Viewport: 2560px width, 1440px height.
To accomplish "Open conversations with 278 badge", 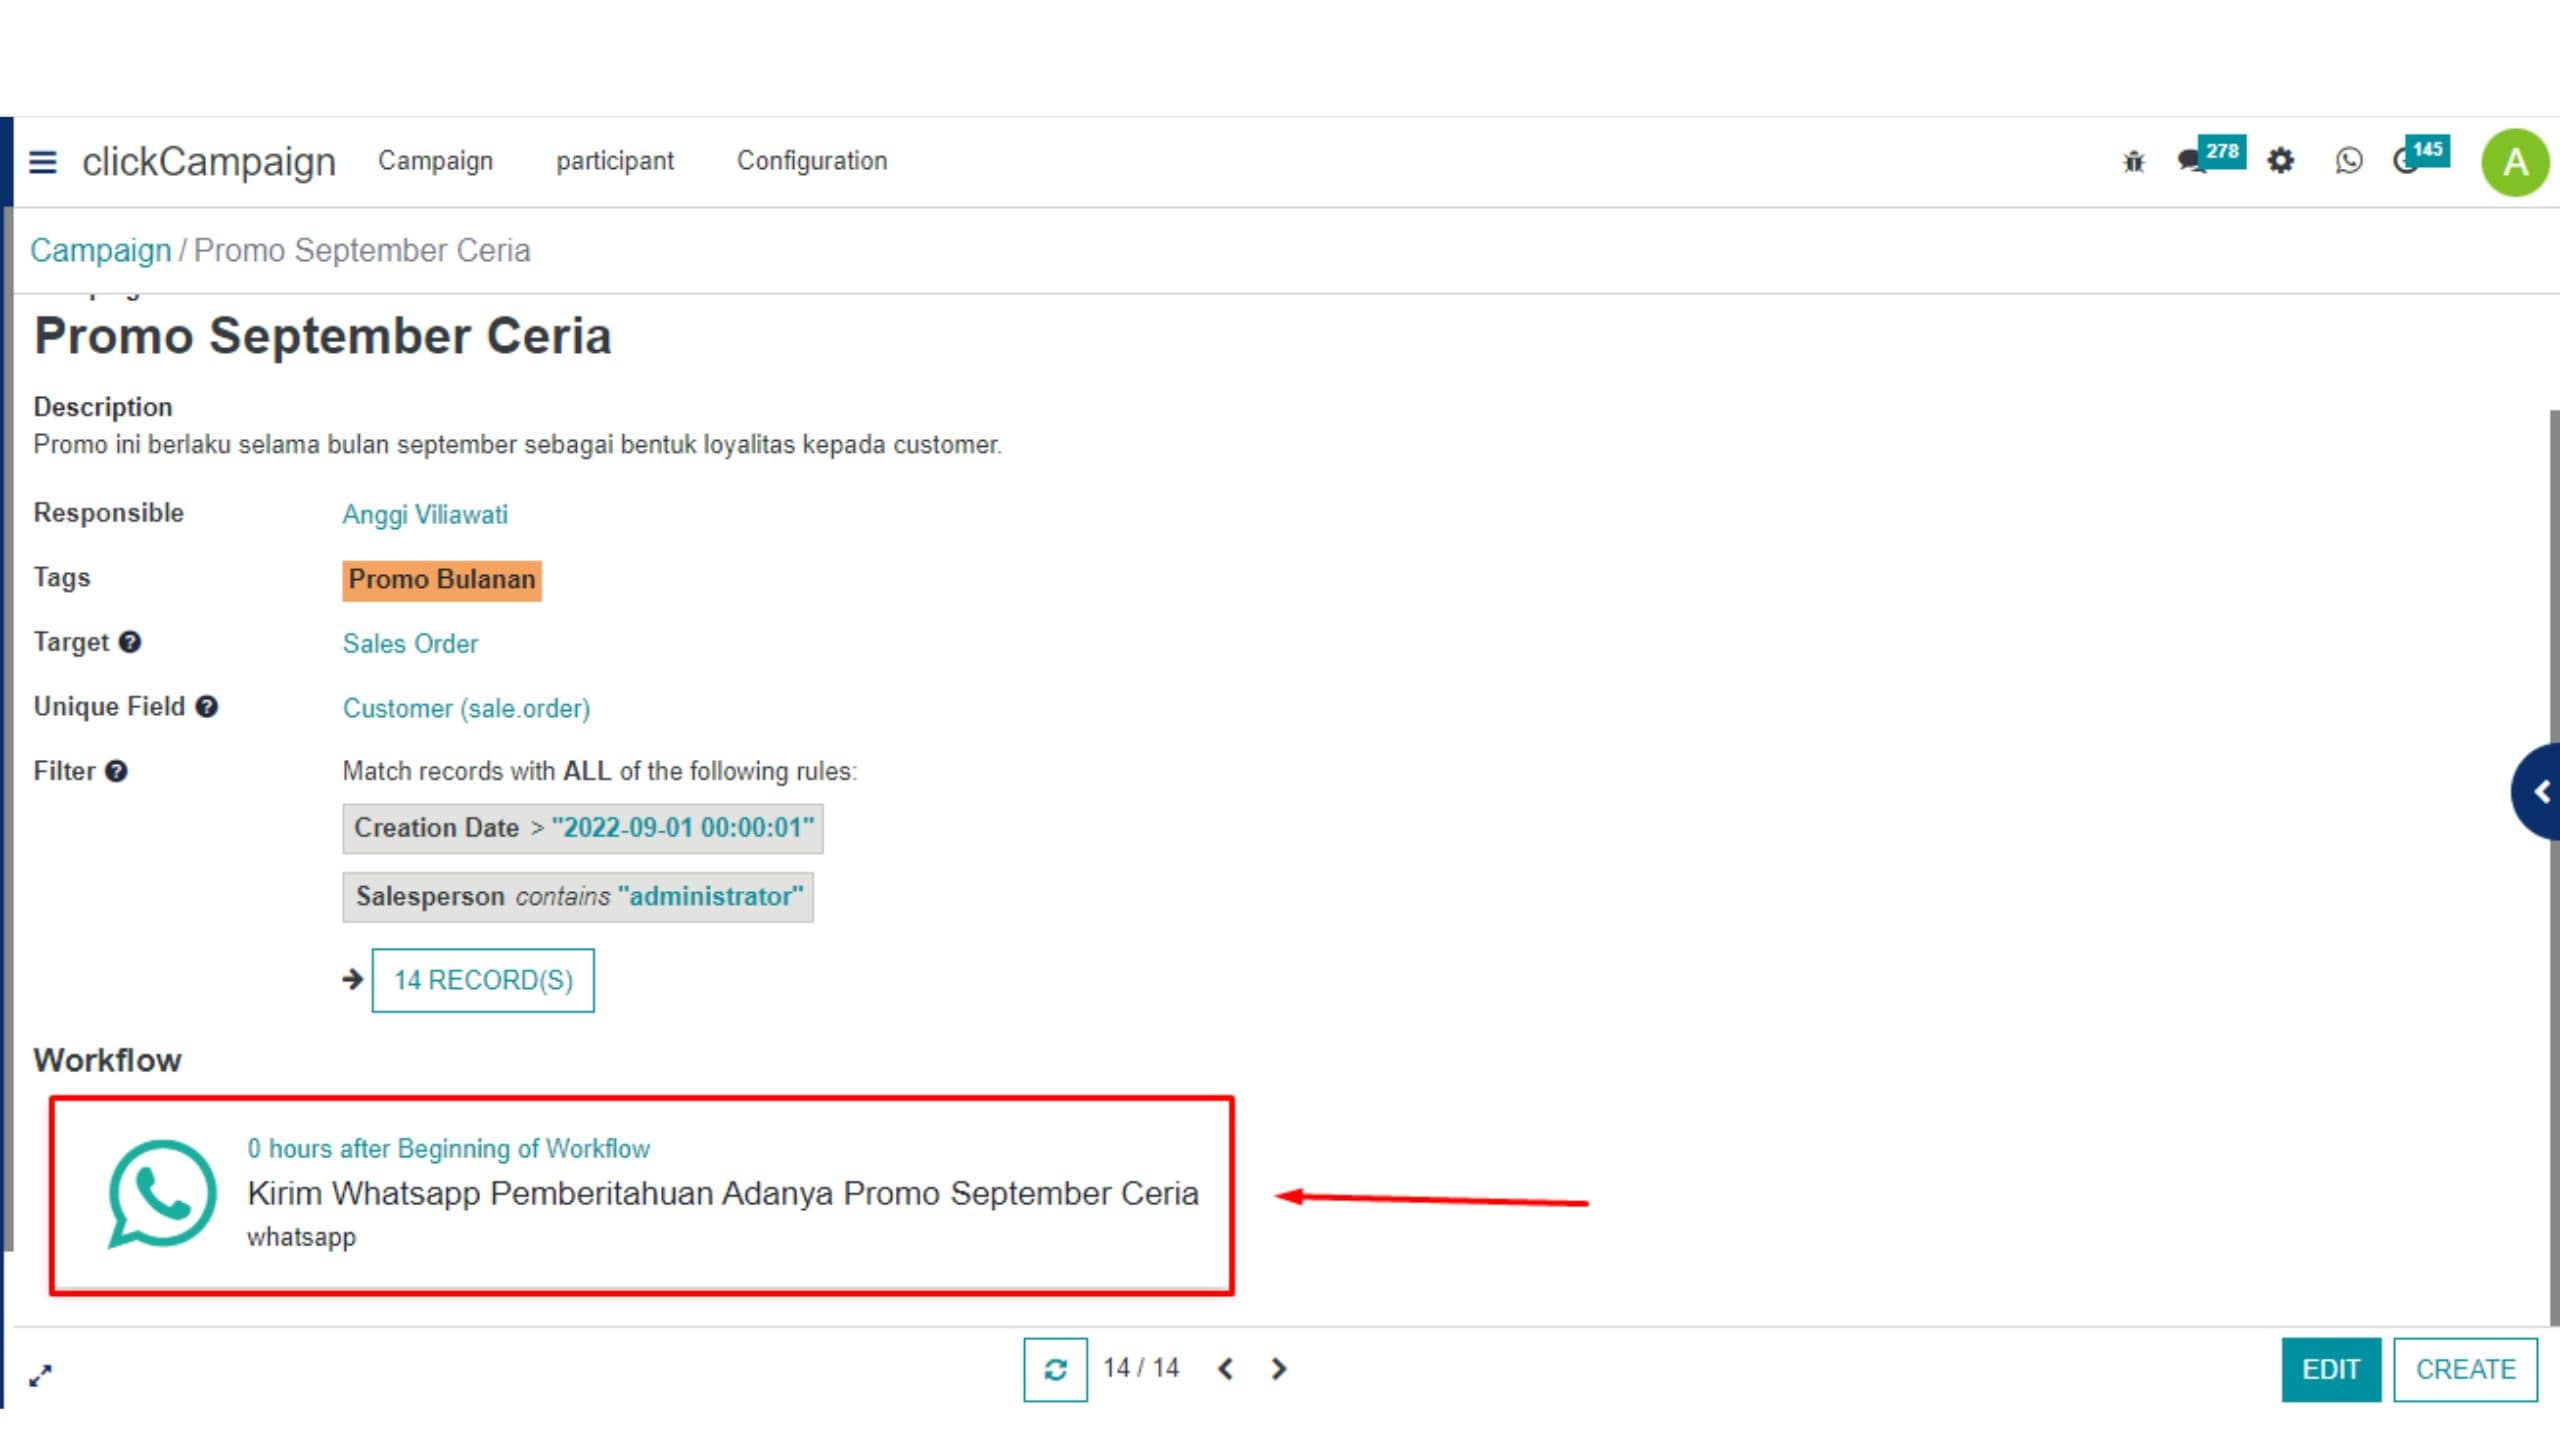I will [2211, 156].
